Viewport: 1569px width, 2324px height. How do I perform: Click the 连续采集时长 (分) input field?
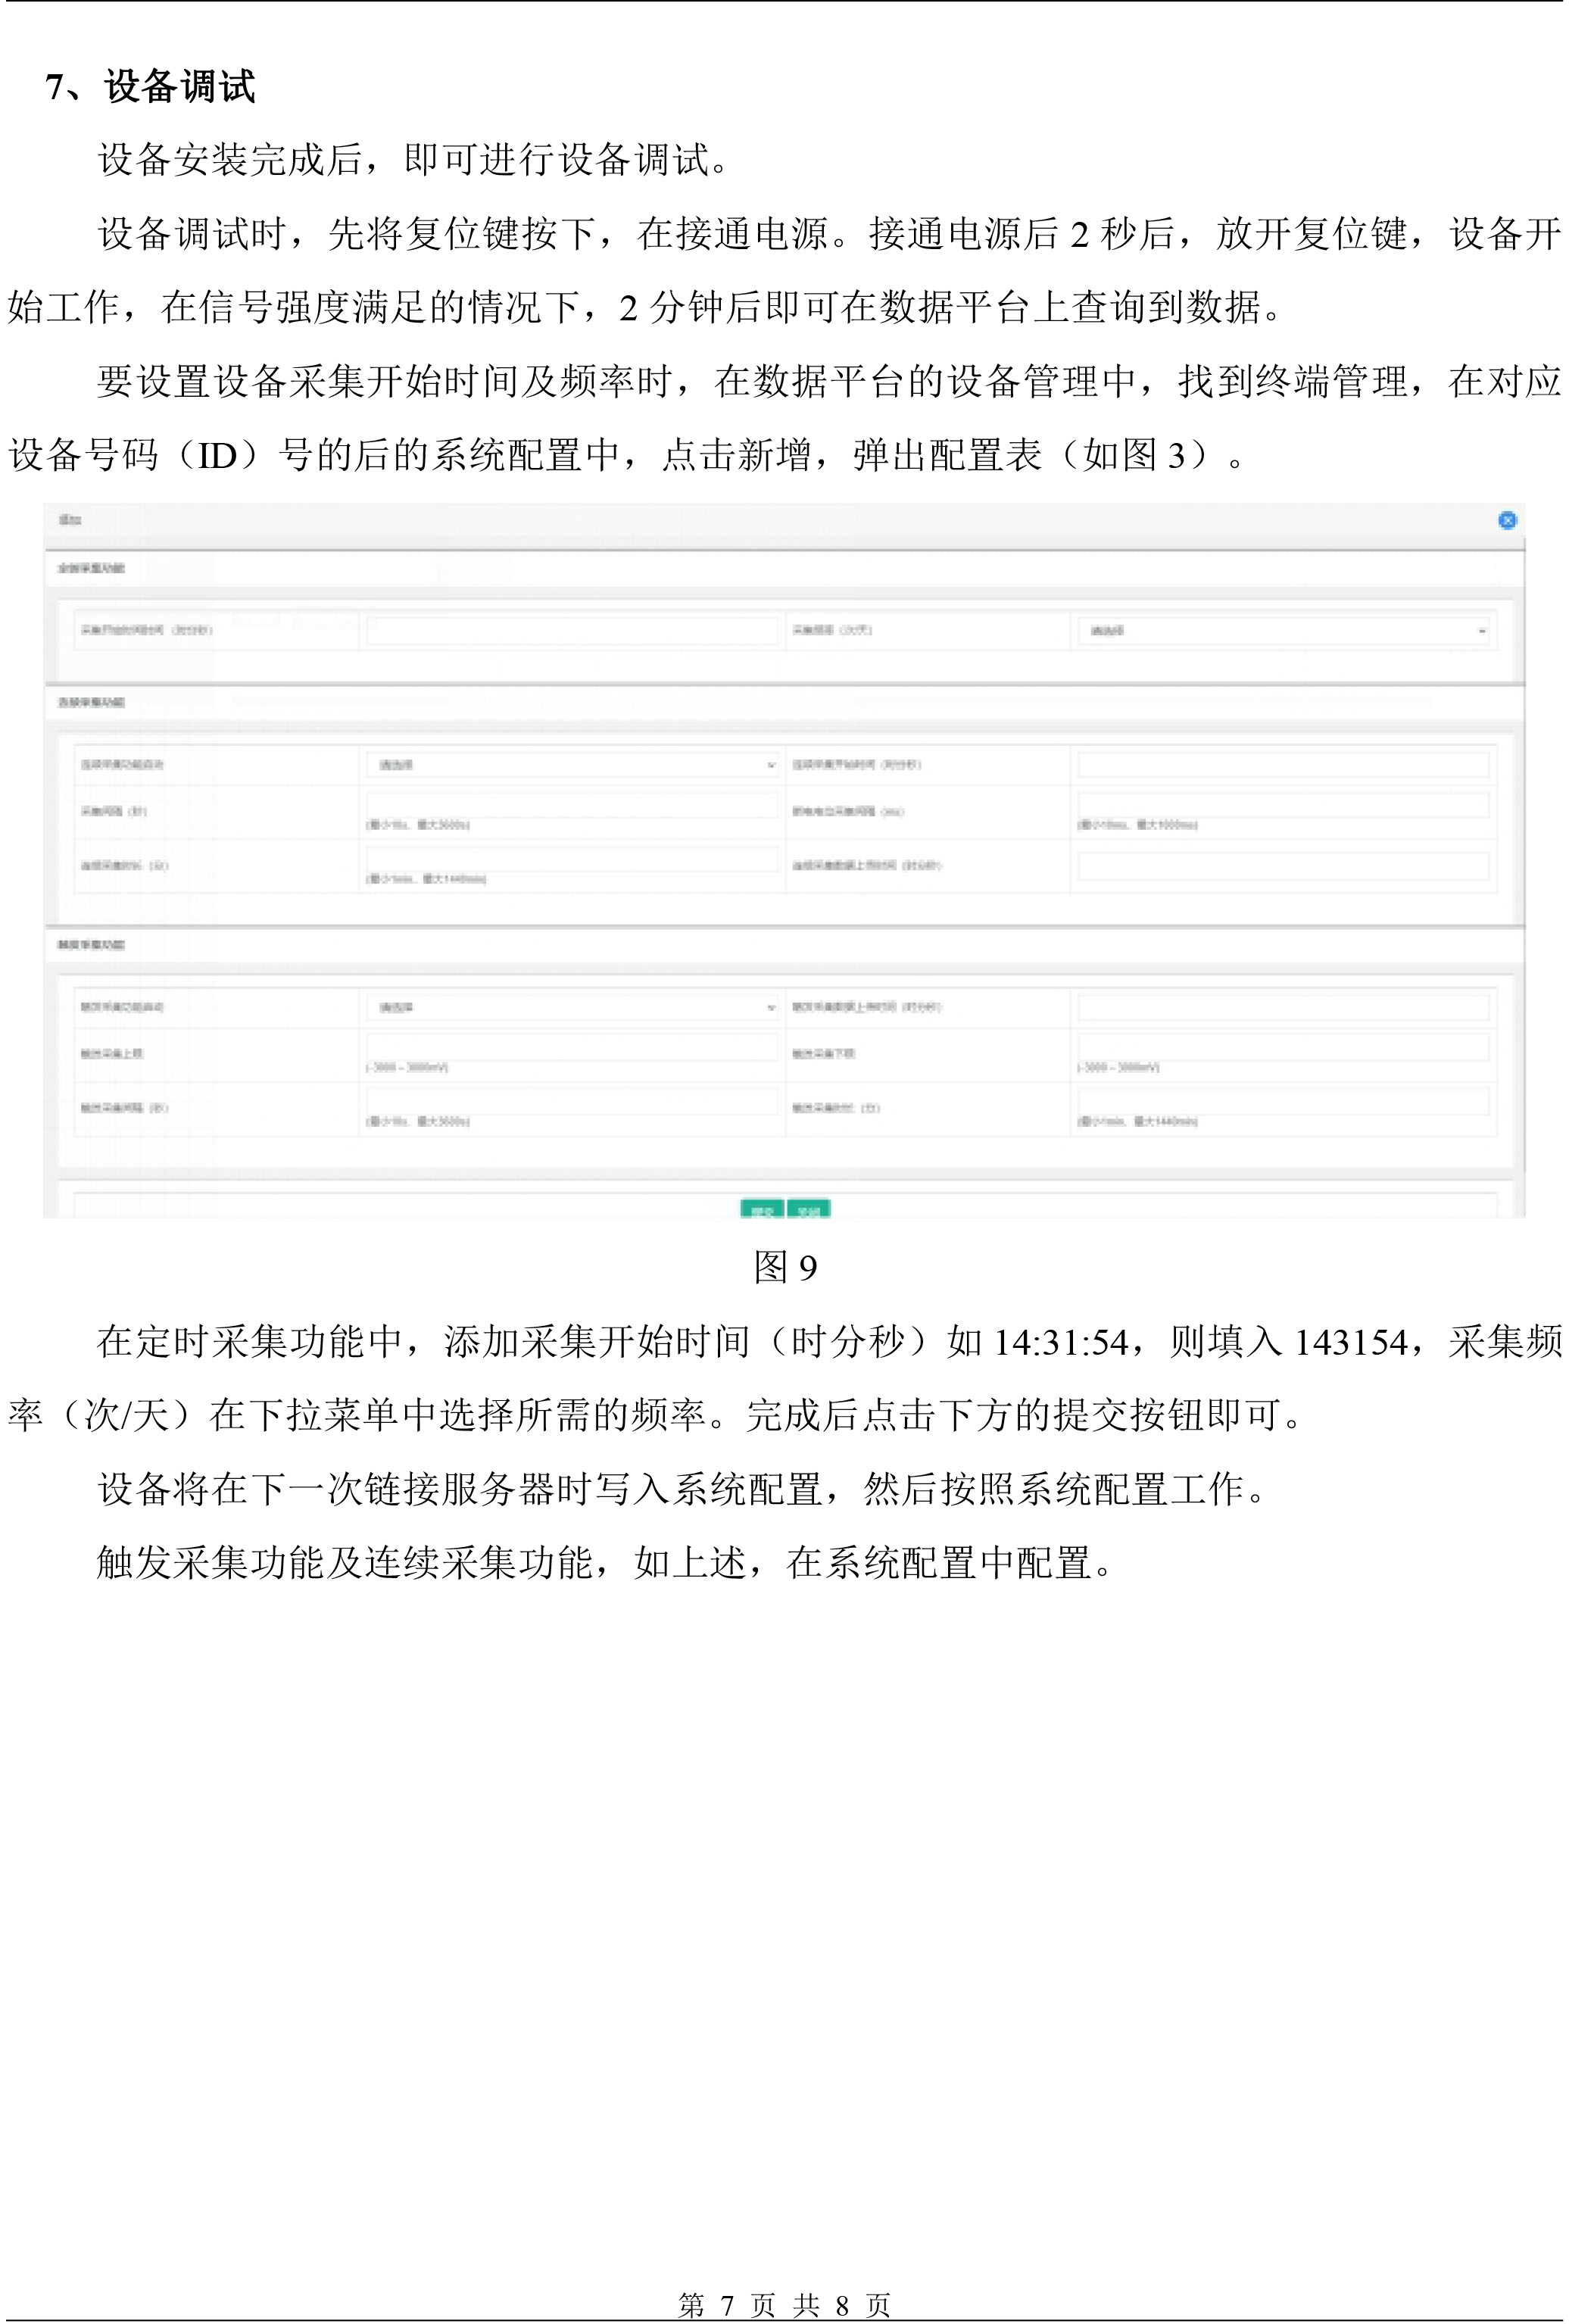pos(572,860)
